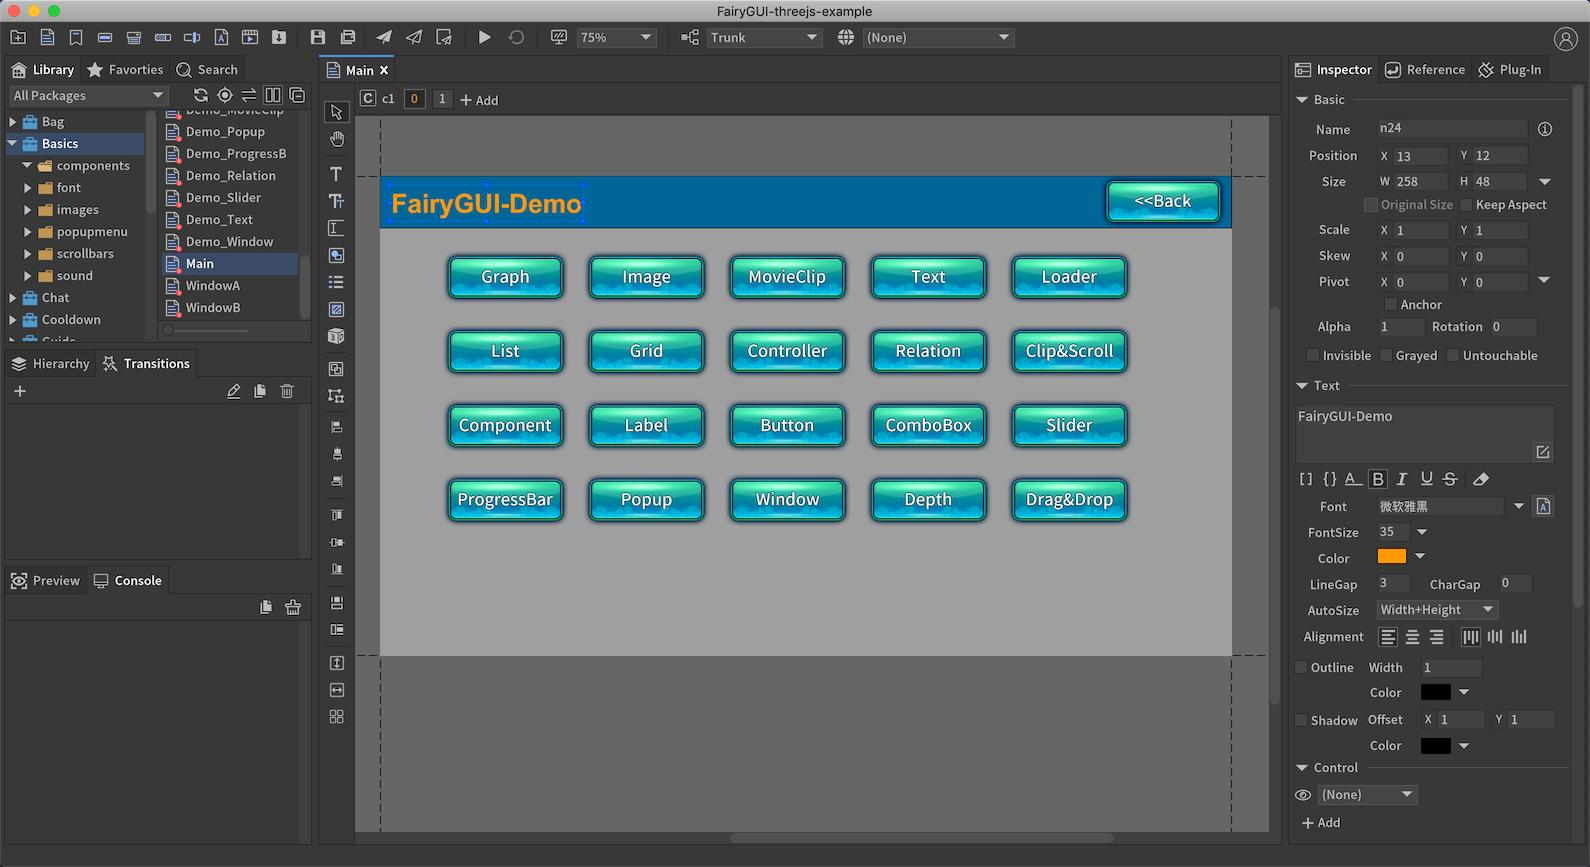The image size is (1590, 867).
Task: Click the eye icon in Control section
Action: [1303, 795]
